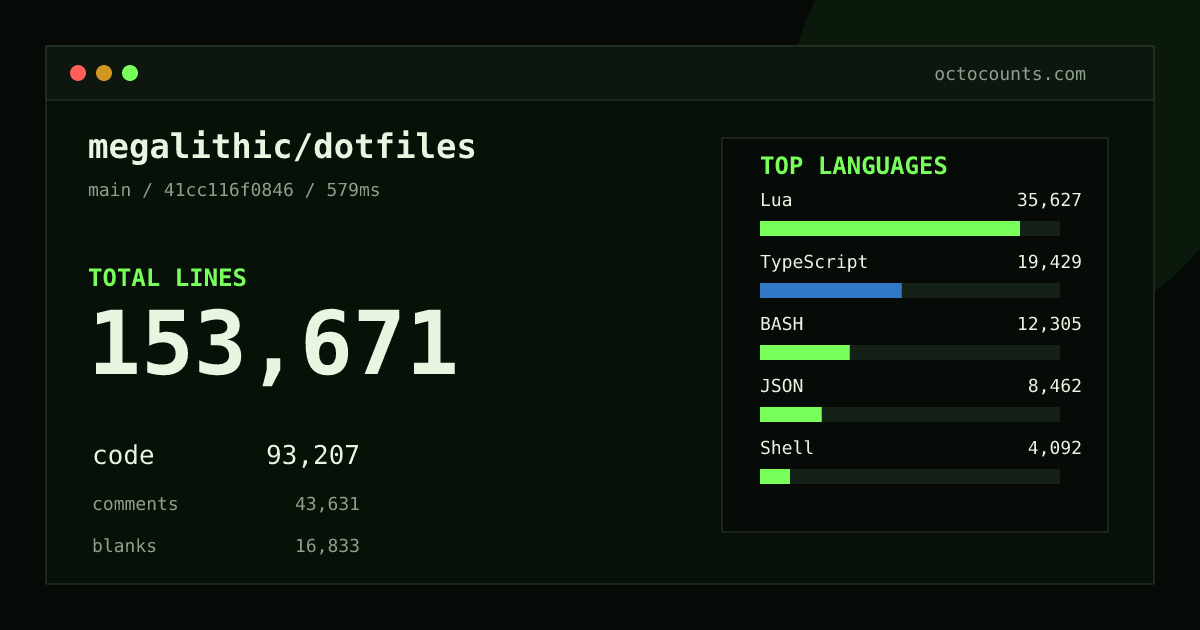Viewport: 1200px width, 630px height.
Task: Click the comments value 43,631
Action: point(327,504)
